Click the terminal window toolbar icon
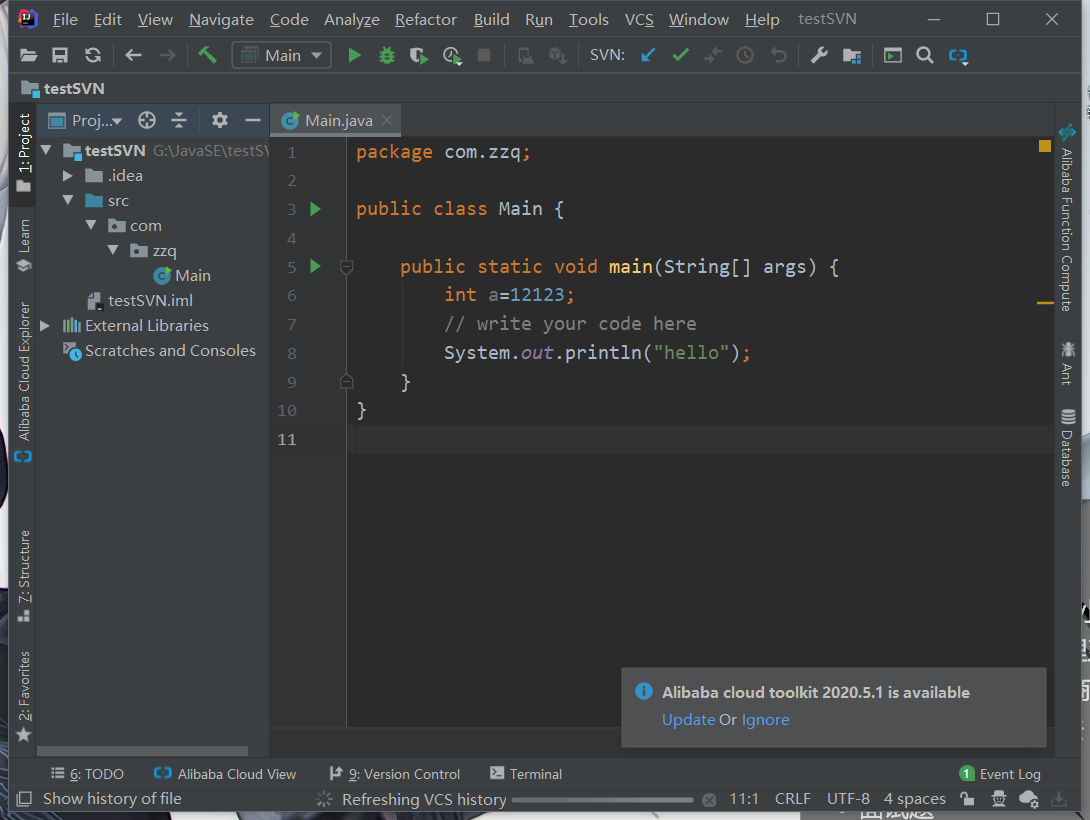The height and width of the screenshot is (820, 1090). click(x=893, y=55)
